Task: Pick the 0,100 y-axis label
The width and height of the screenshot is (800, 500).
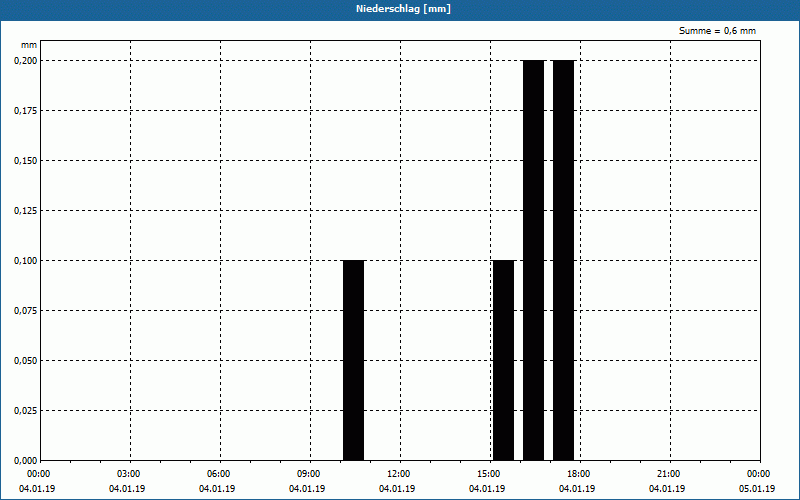Action: click(x=26, y=261)
